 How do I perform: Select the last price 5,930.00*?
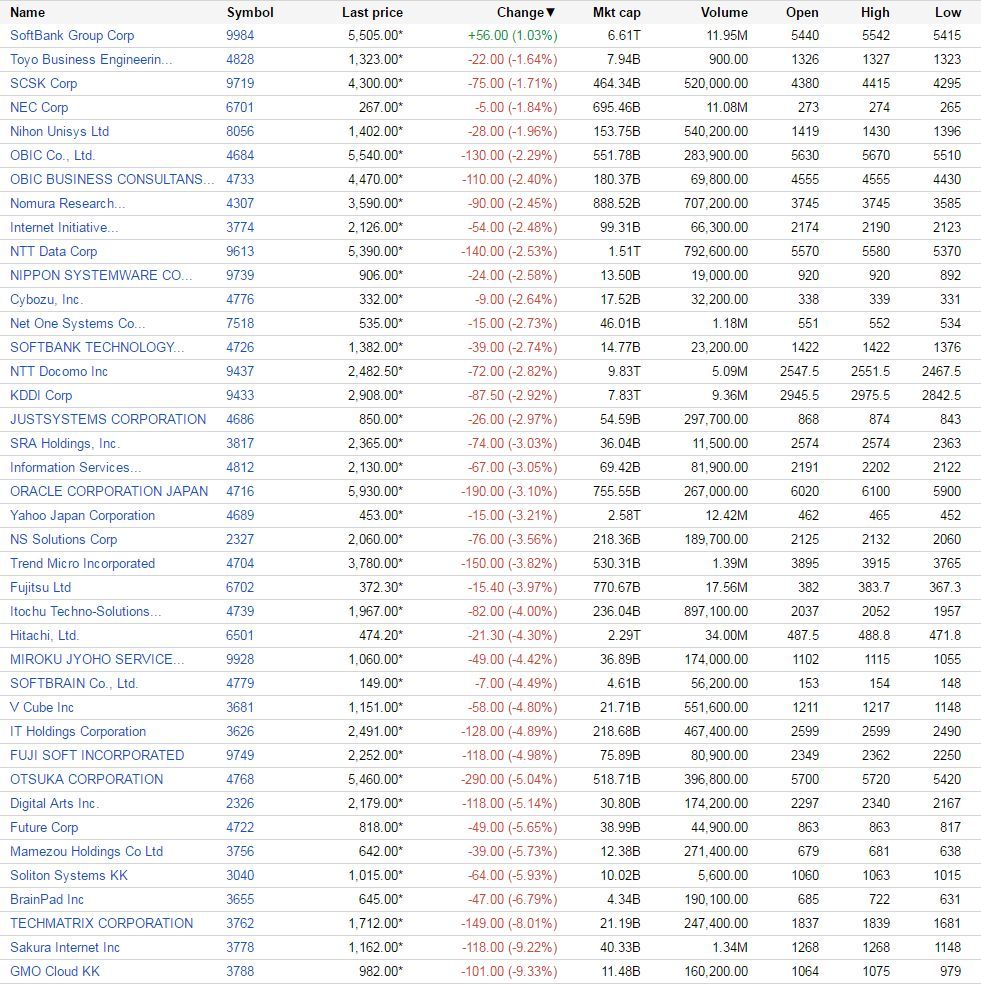pos(375,491)
